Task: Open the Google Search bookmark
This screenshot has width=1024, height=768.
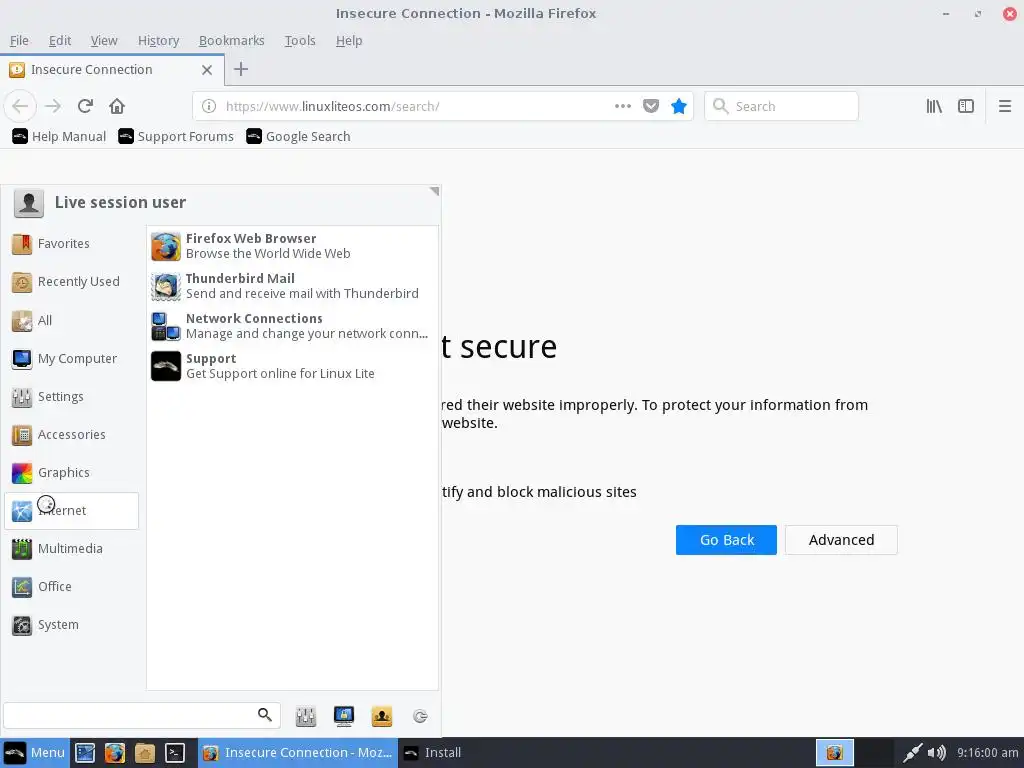Action: click(x=298, y=136)
